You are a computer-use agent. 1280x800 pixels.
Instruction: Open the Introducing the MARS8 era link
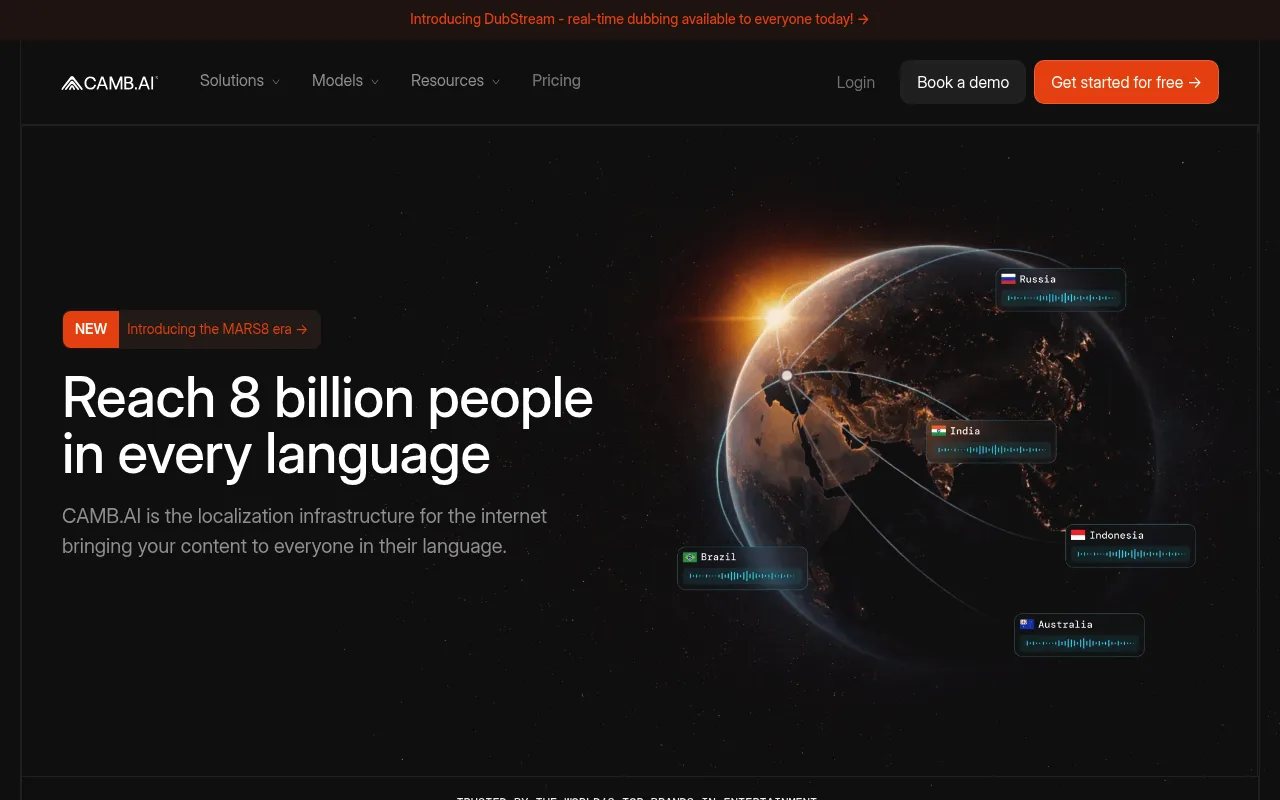click(217, 329)
